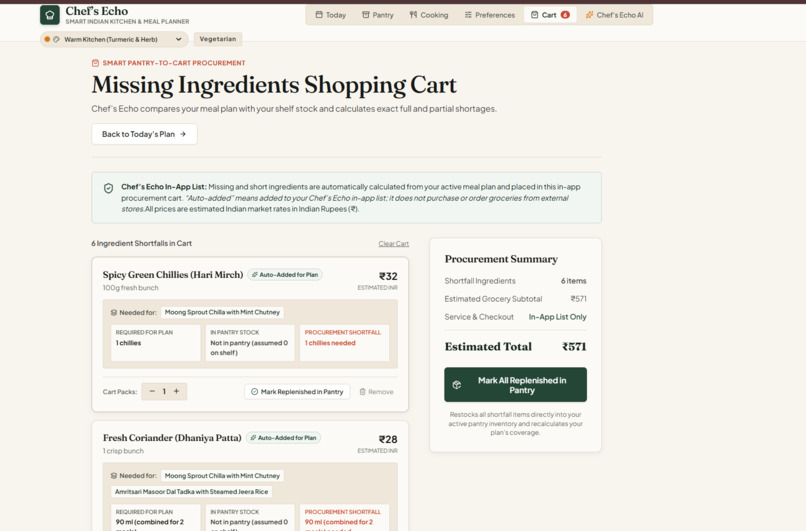Viewport: 806px width, 531px height.
Task: Go to the Cooking tab
Action: pyautogui.click(x=429, y=15)
